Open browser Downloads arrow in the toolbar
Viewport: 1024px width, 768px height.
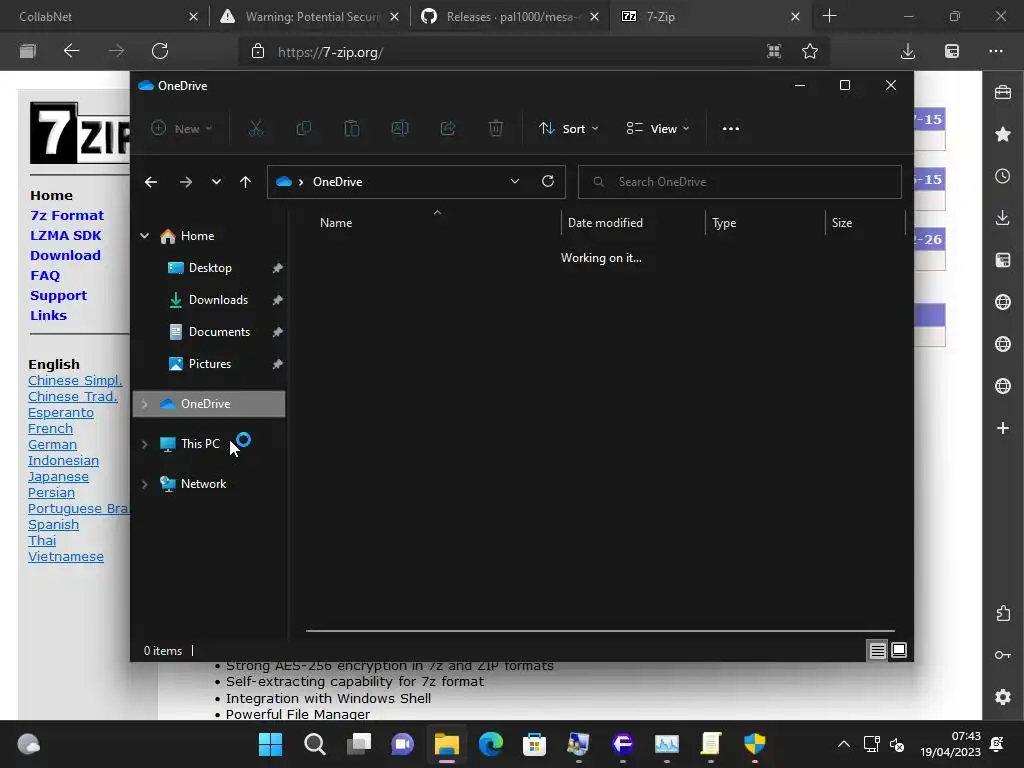coord(908,51)
